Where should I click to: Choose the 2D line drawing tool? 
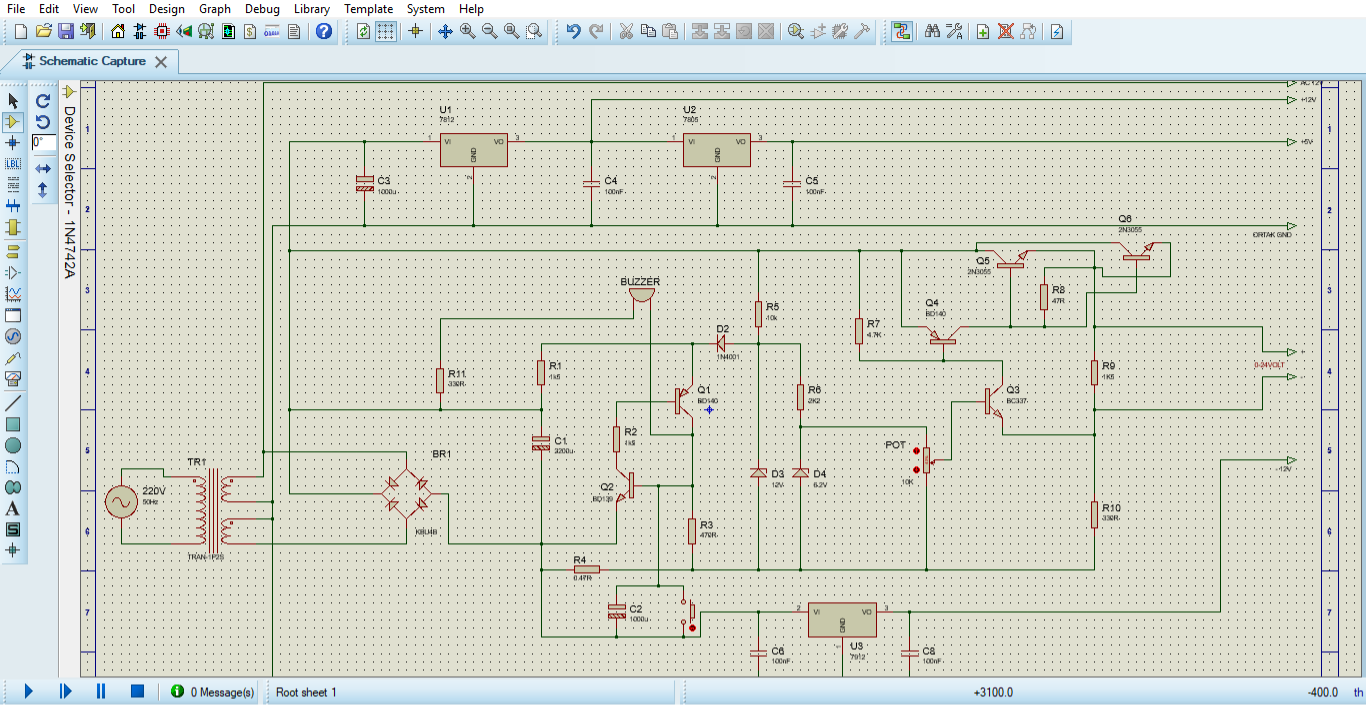coord(13,403)
